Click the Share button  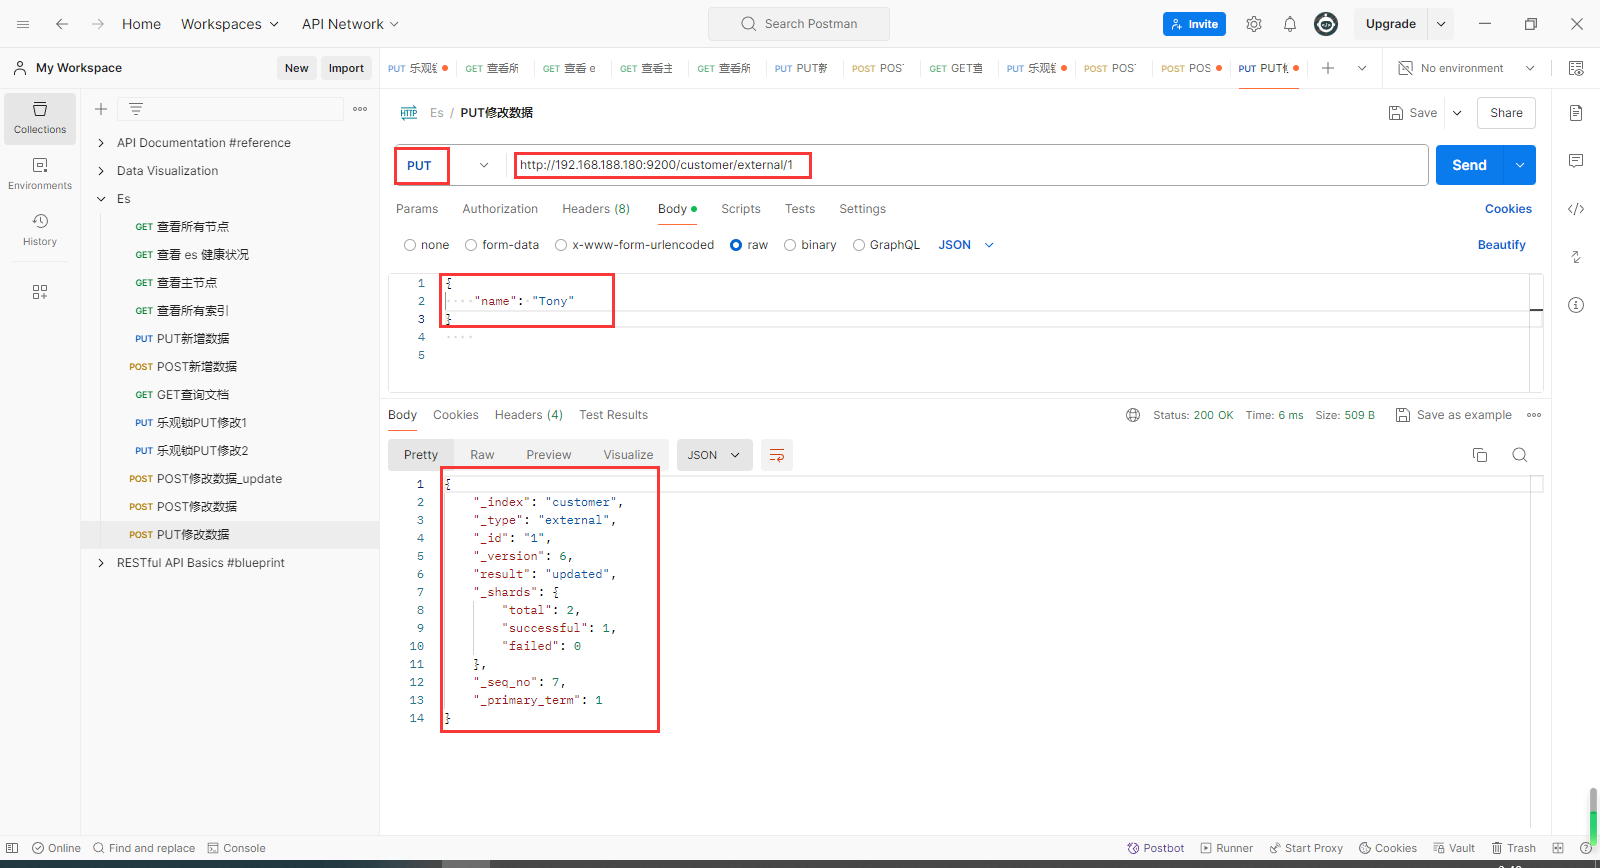pos(1506,113)
